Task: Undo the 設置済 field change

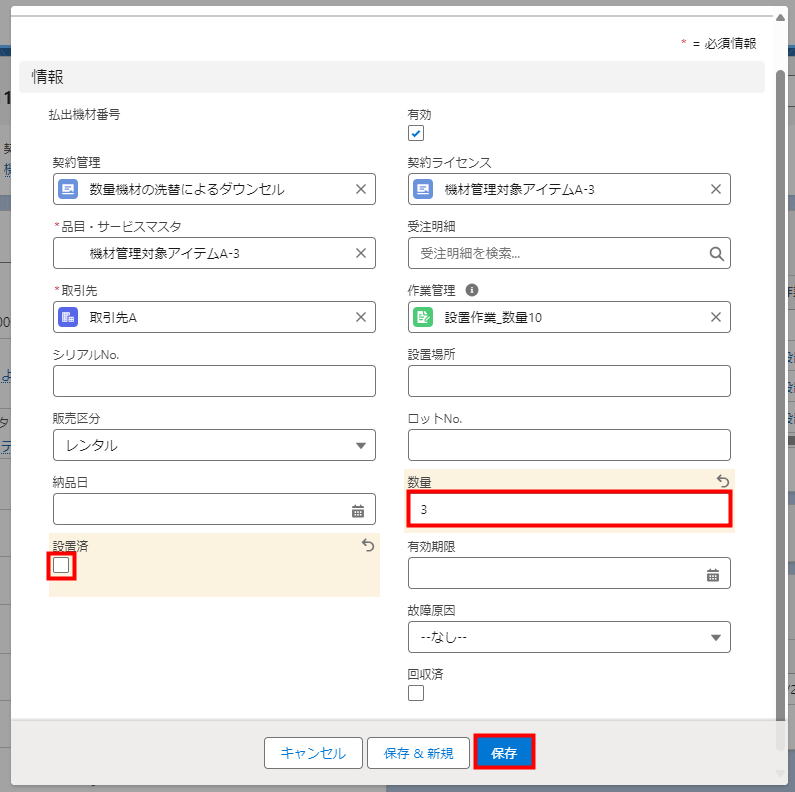Action: (x=367, y=545)
